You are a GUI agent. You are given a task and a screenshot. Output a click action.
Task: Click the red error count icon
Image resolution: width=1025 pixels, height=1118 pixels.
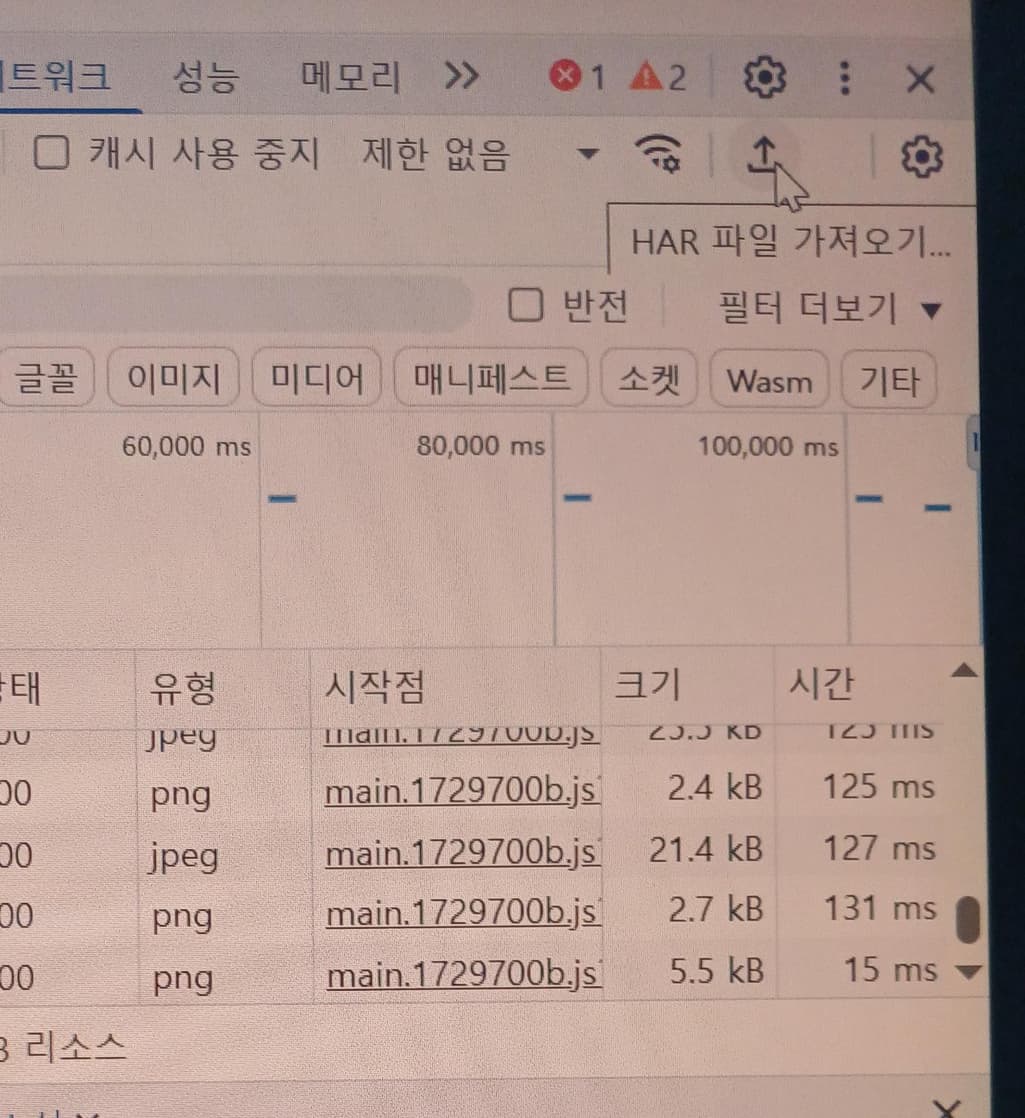566,76
